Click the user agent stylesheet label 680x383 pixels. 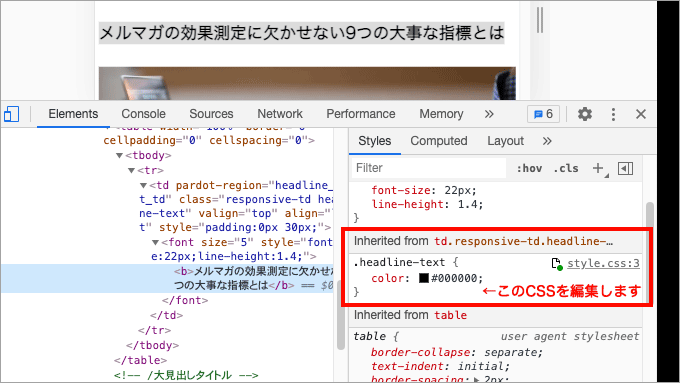pos(570,337)
